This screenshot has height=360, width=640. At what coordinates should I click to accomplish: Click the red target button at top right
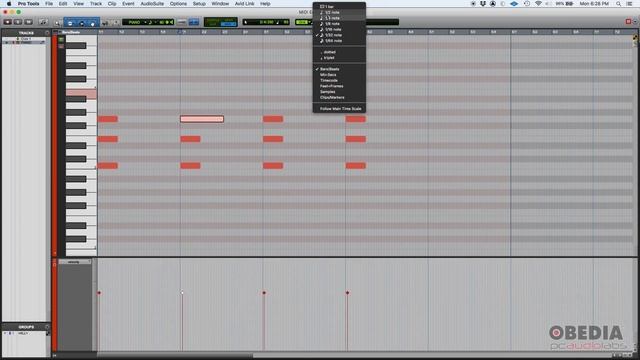(628, 21)
